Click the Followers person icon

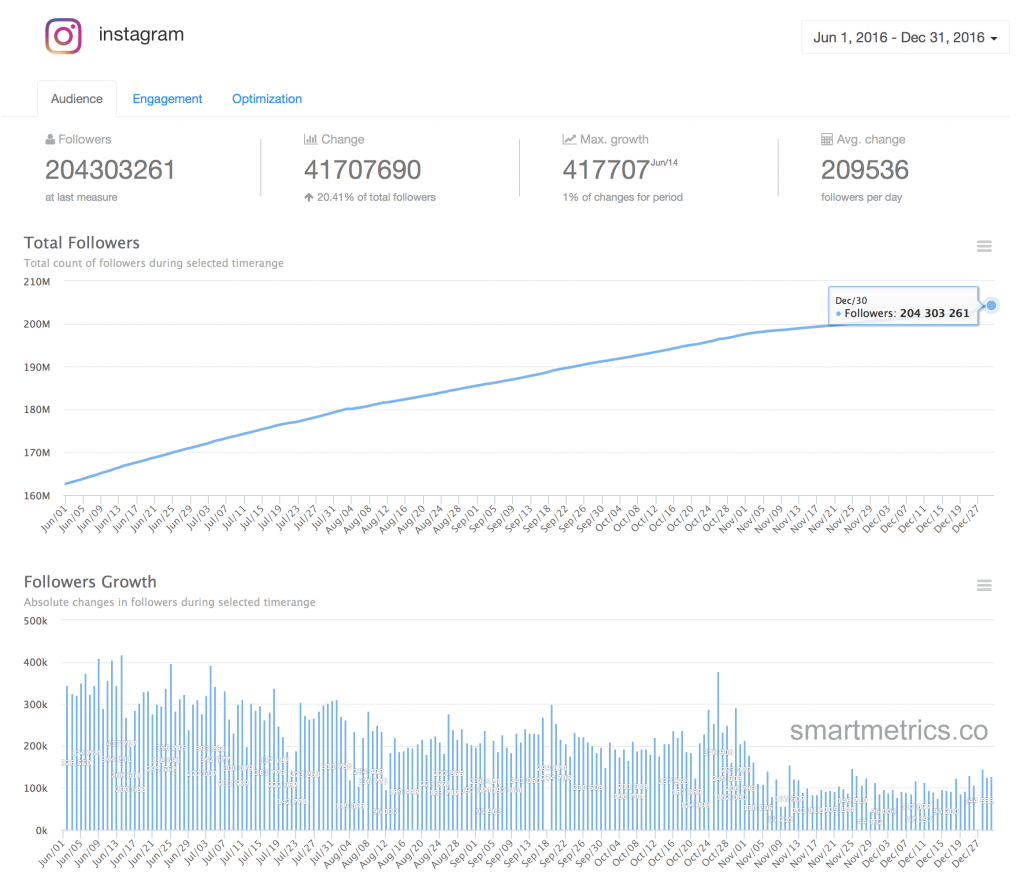[50, 139]
